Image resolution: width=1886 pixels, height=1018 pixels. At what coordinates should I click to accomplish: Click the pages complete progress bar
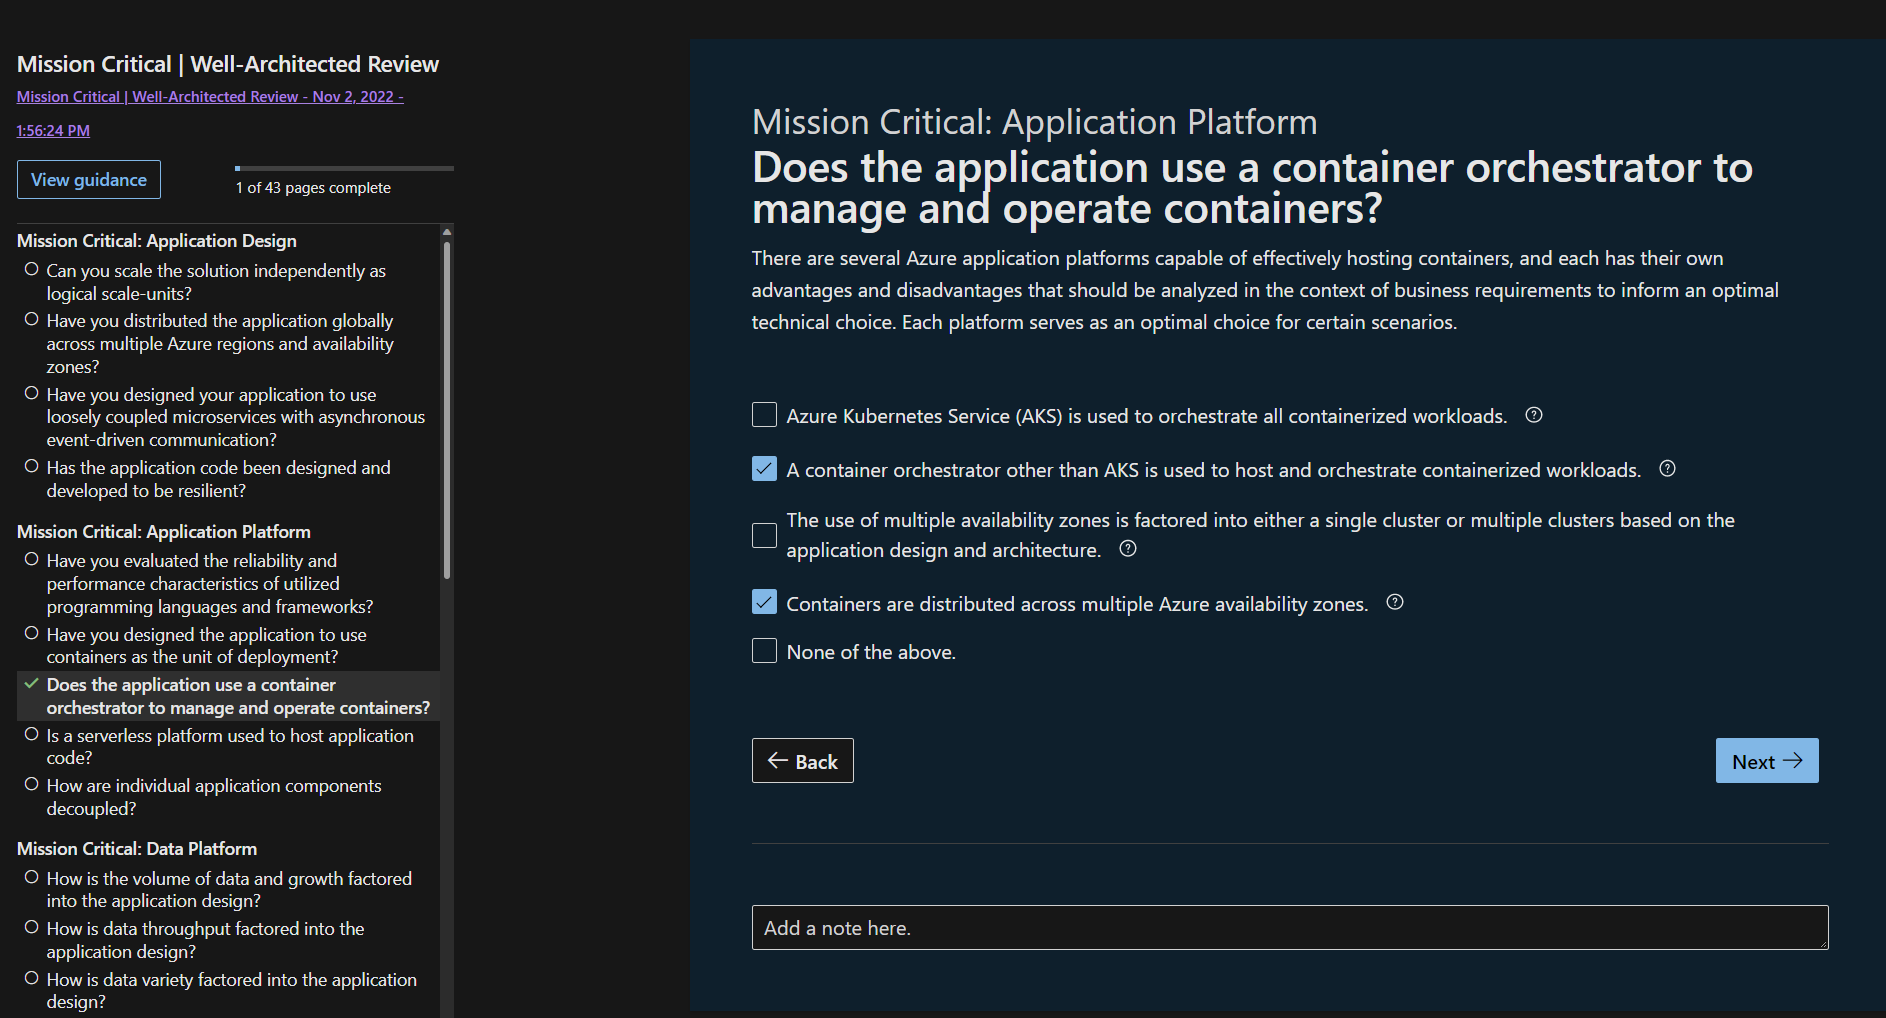pyautogui.click(x=344, y=168)
